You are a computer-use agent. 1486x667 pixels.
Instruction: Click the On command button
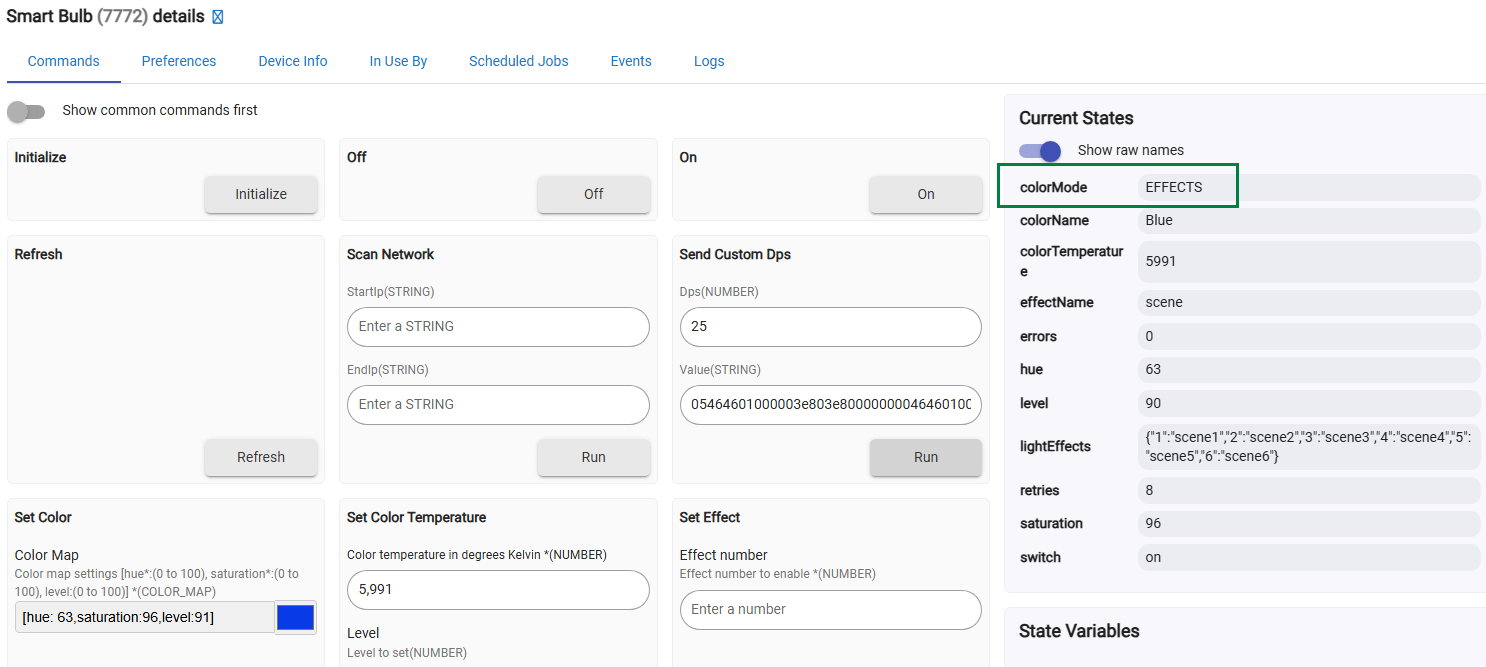click(925, 194)
